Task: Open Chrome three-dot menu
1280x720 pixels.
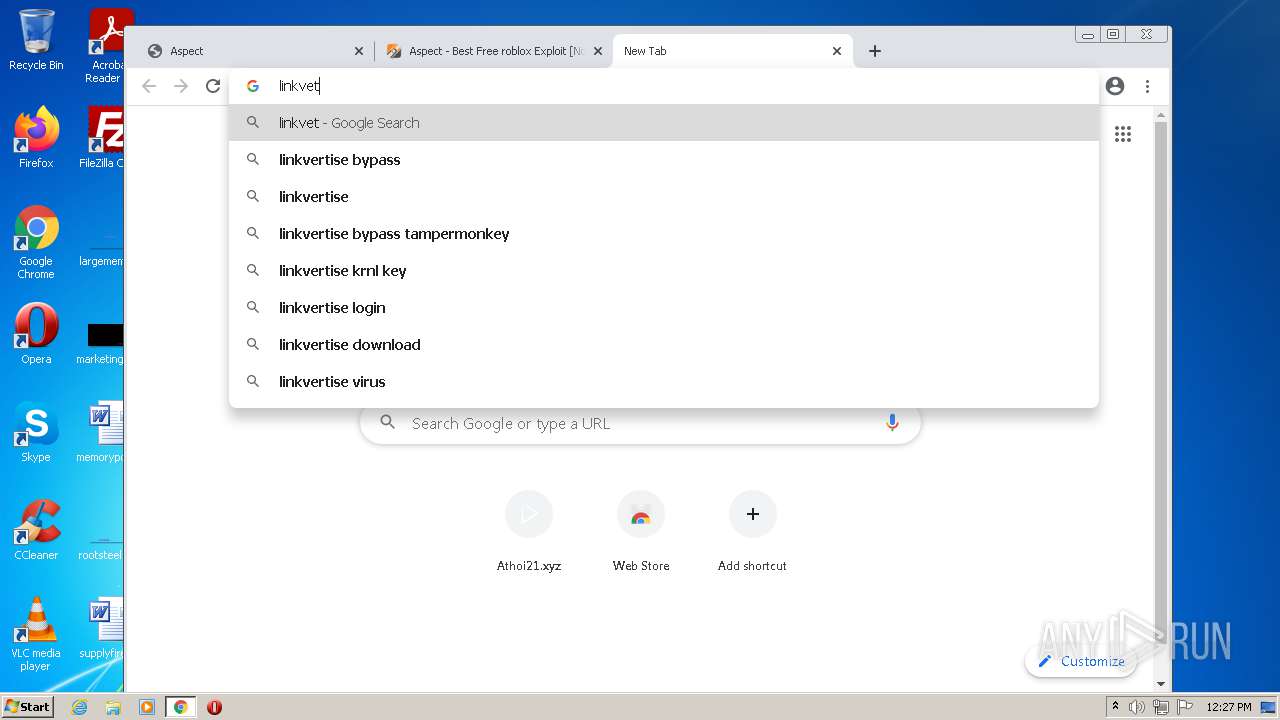Action: point(1147,86)
